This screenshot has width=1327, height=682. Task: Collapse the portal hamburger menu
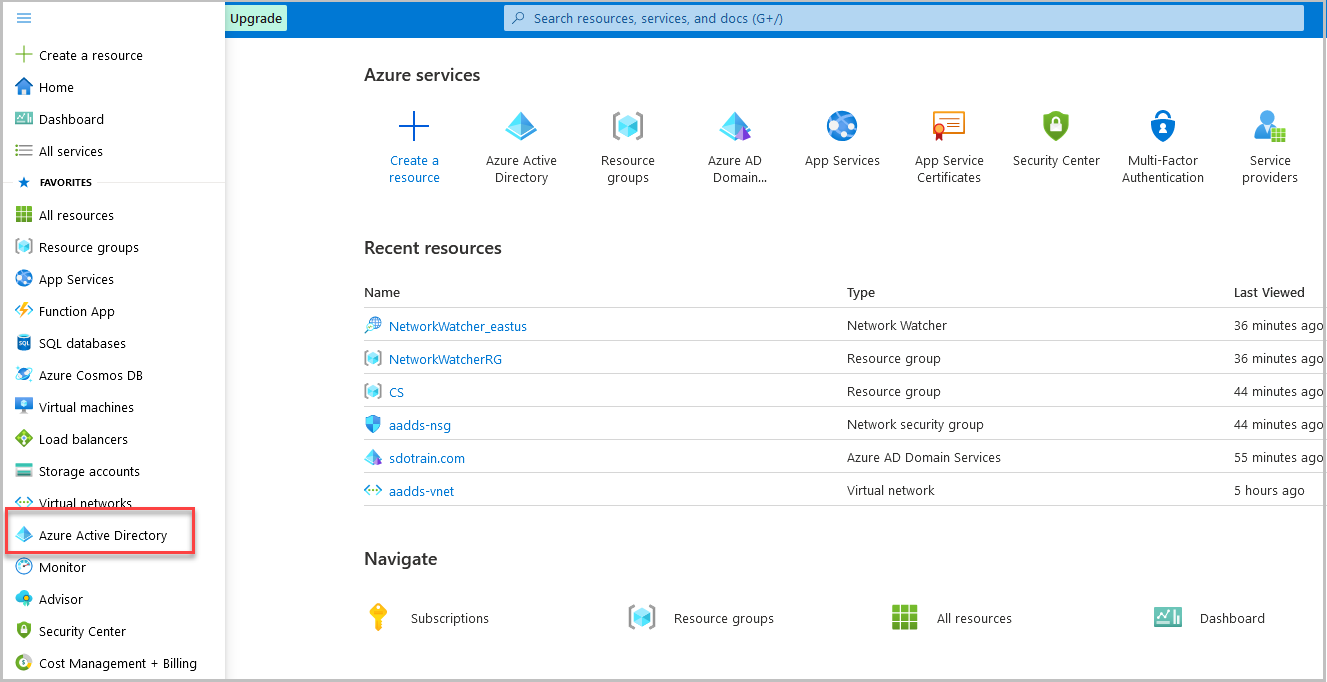pyautogui.click(x=24, y=18)
